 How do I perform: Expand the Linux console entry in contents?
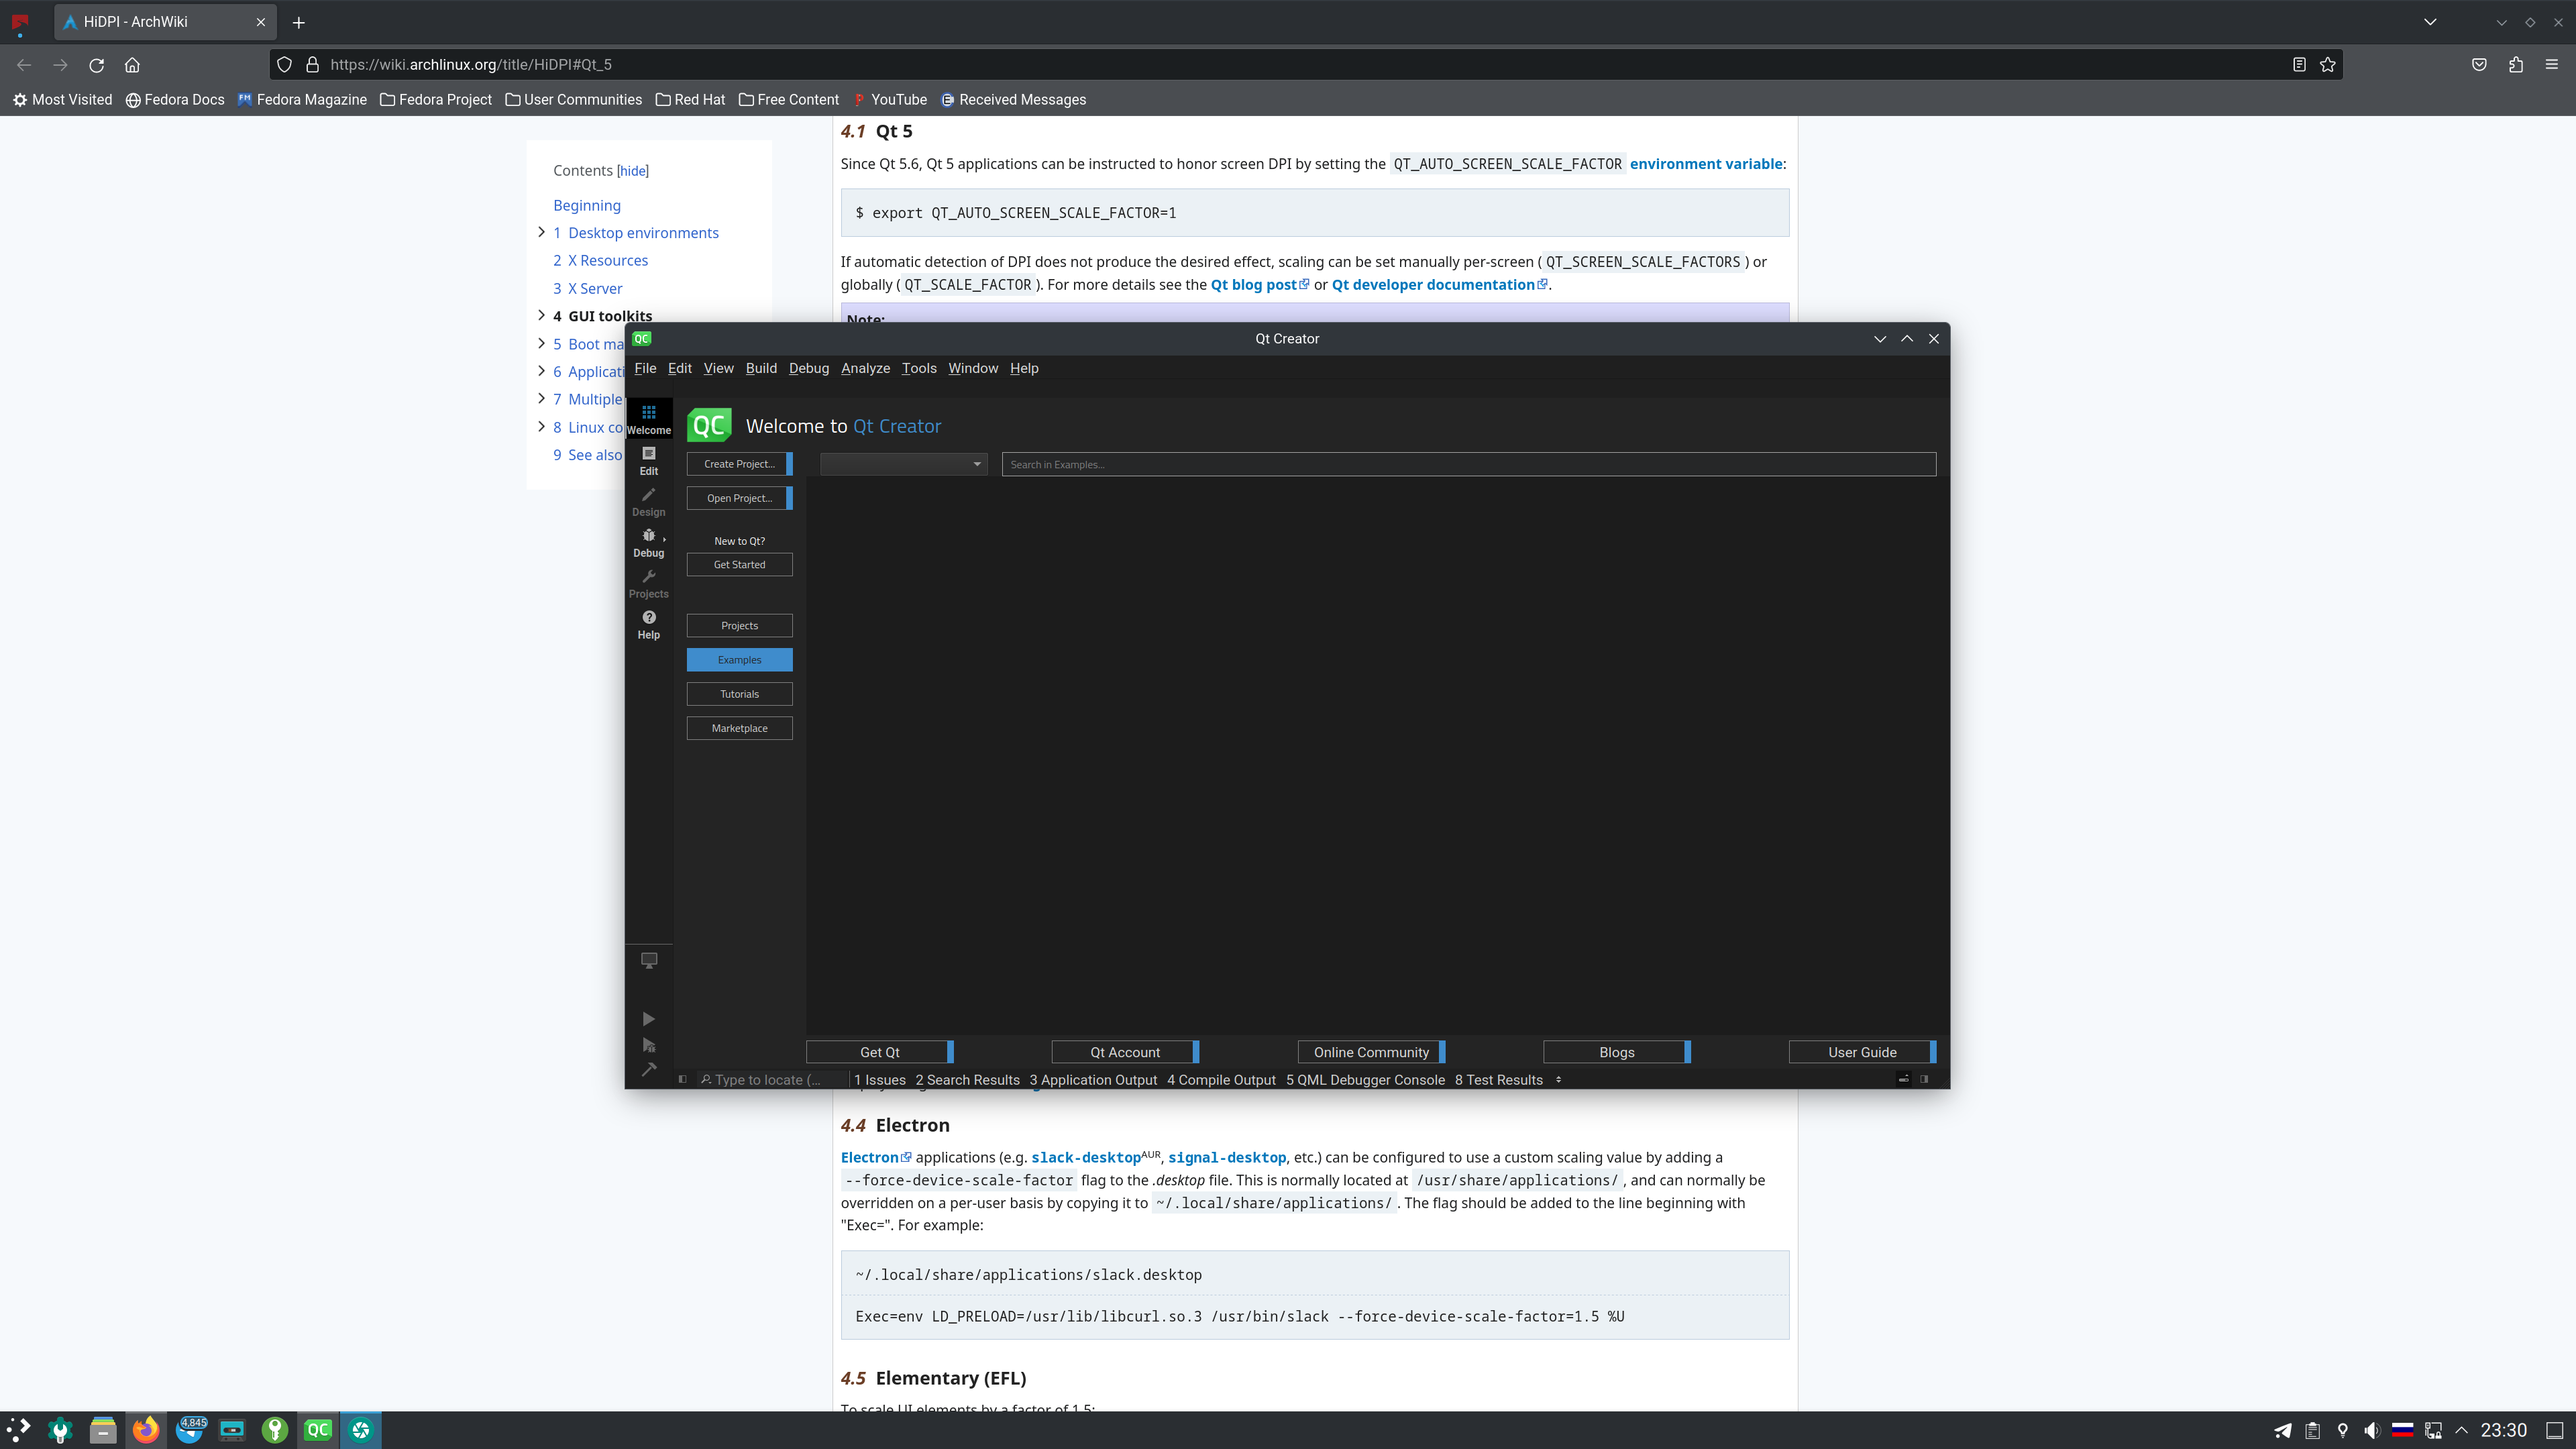click(541, 426)
